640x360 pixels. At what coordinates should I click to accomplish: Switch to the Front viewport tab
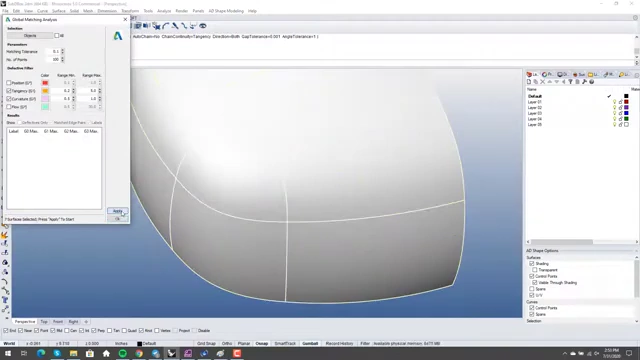tap(58, 322)
